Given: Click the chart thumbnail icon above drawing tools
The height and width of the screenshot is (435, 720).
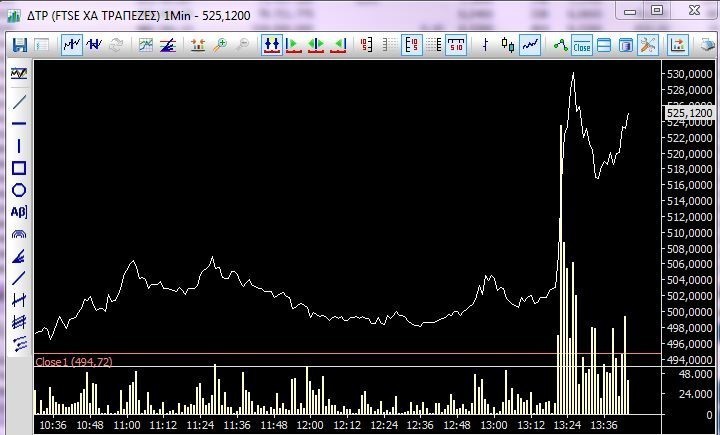Looking at the screenshot, I should pos(19,73).
